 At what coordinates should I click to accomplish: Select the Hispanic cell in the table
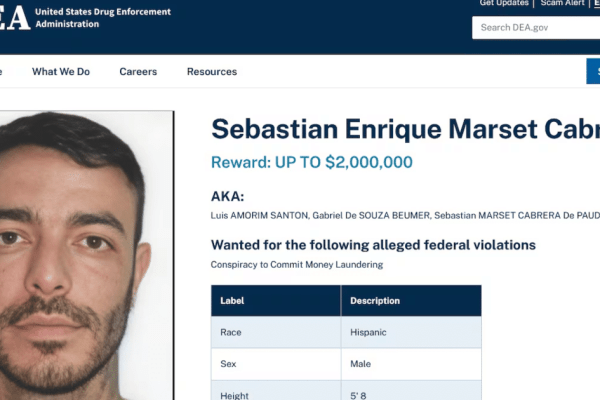coord(368,332)
